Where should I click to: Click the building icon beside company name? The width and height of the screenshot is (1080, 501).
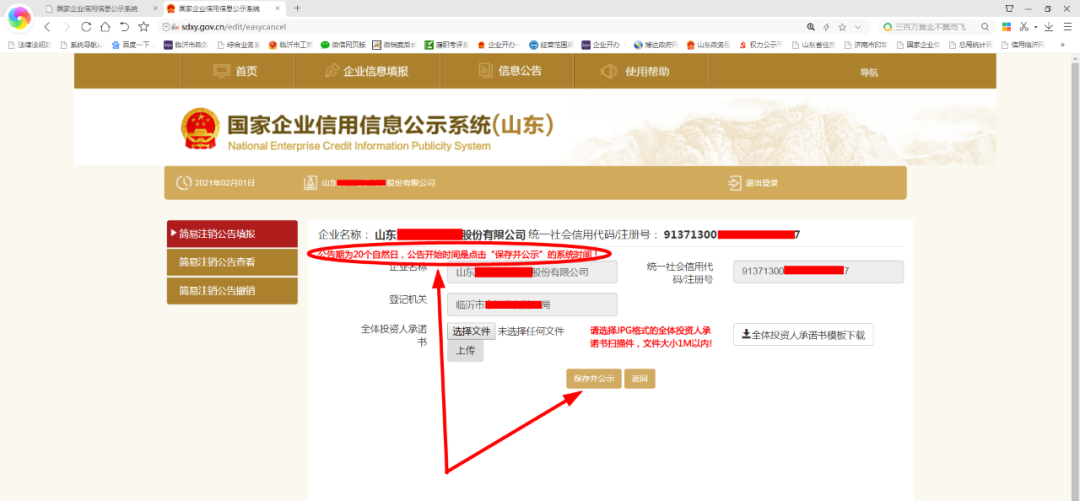(310, 183)
